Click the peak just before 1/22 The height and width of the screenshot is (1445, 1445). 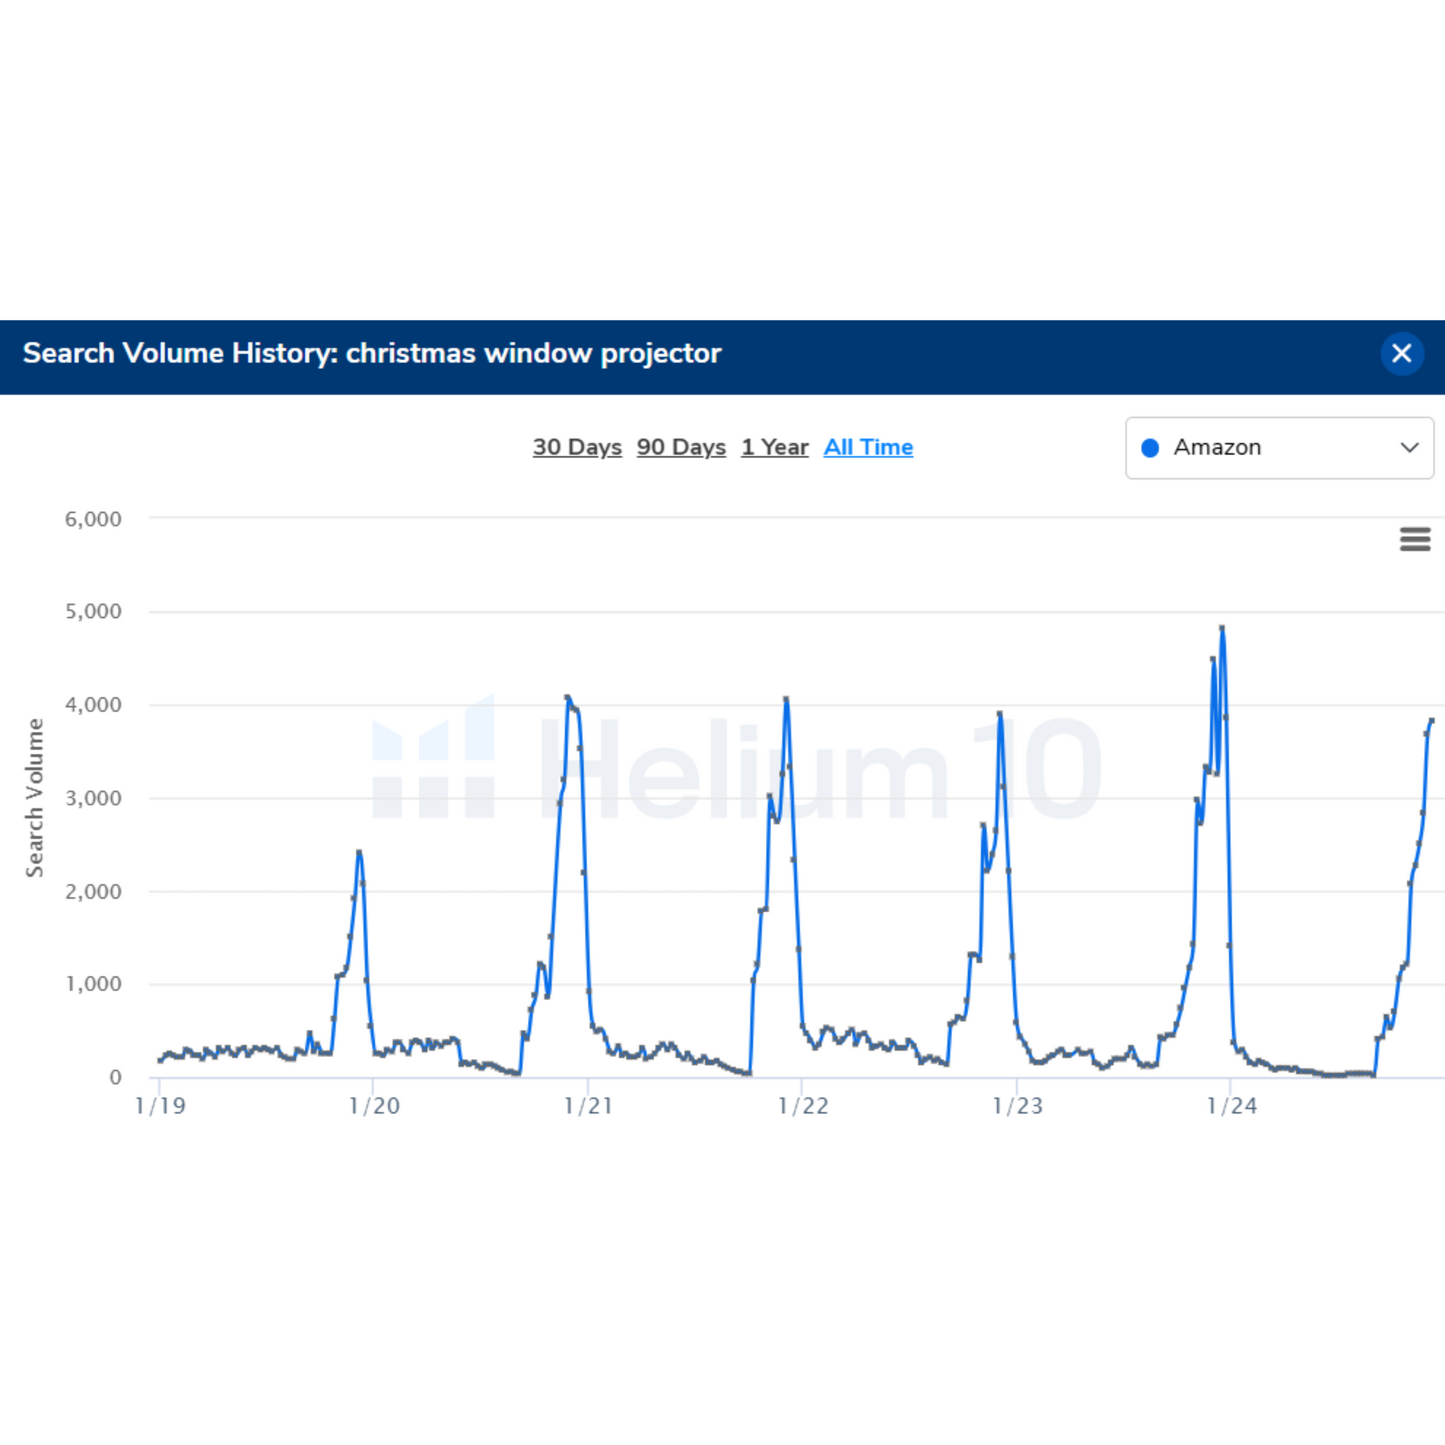coord(786,699)
